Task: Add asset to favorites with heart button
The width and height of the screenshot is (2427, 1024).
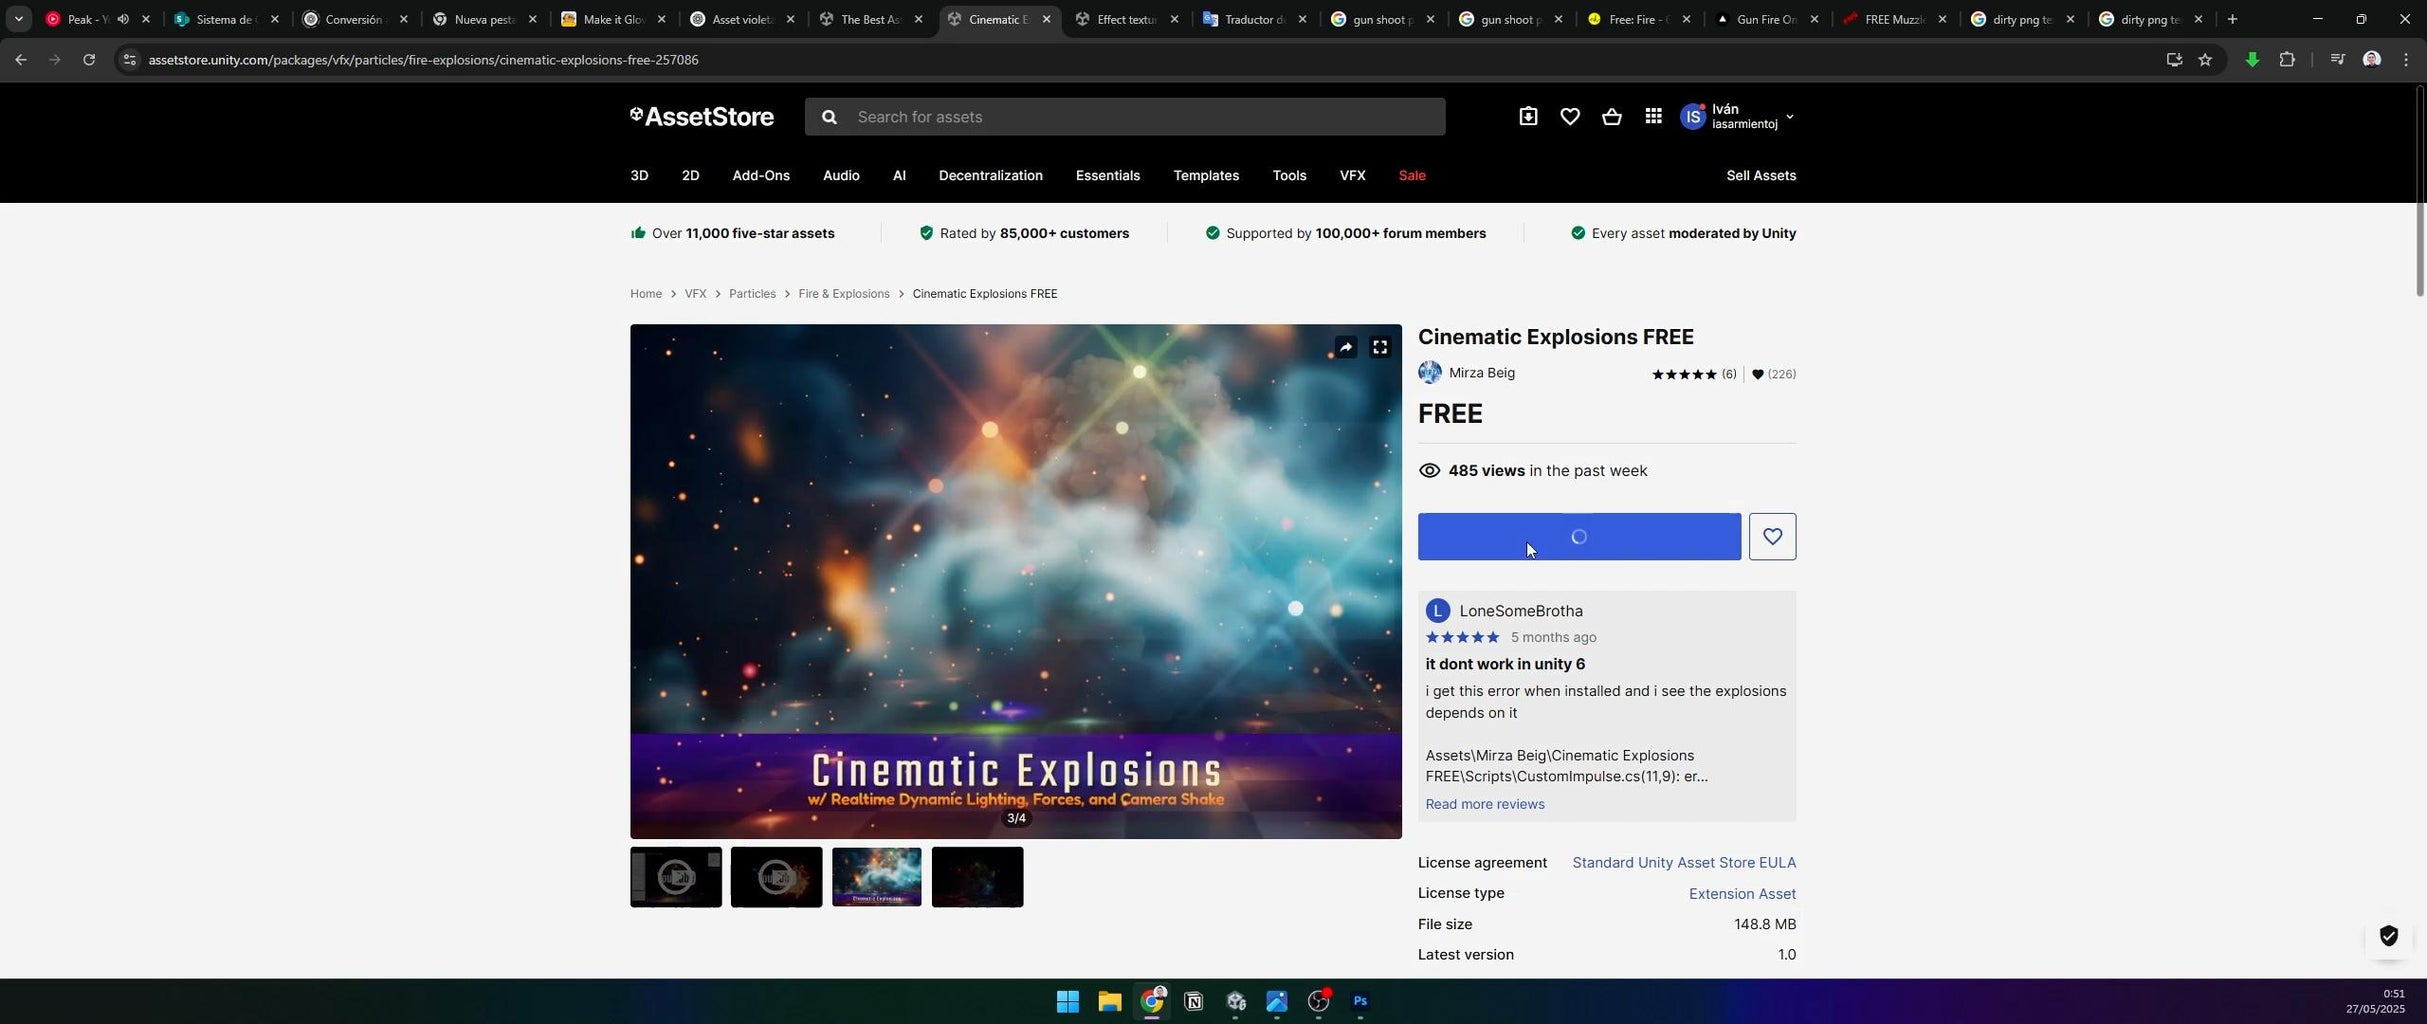Action: pyautogui.click(x=1772, y=537)
